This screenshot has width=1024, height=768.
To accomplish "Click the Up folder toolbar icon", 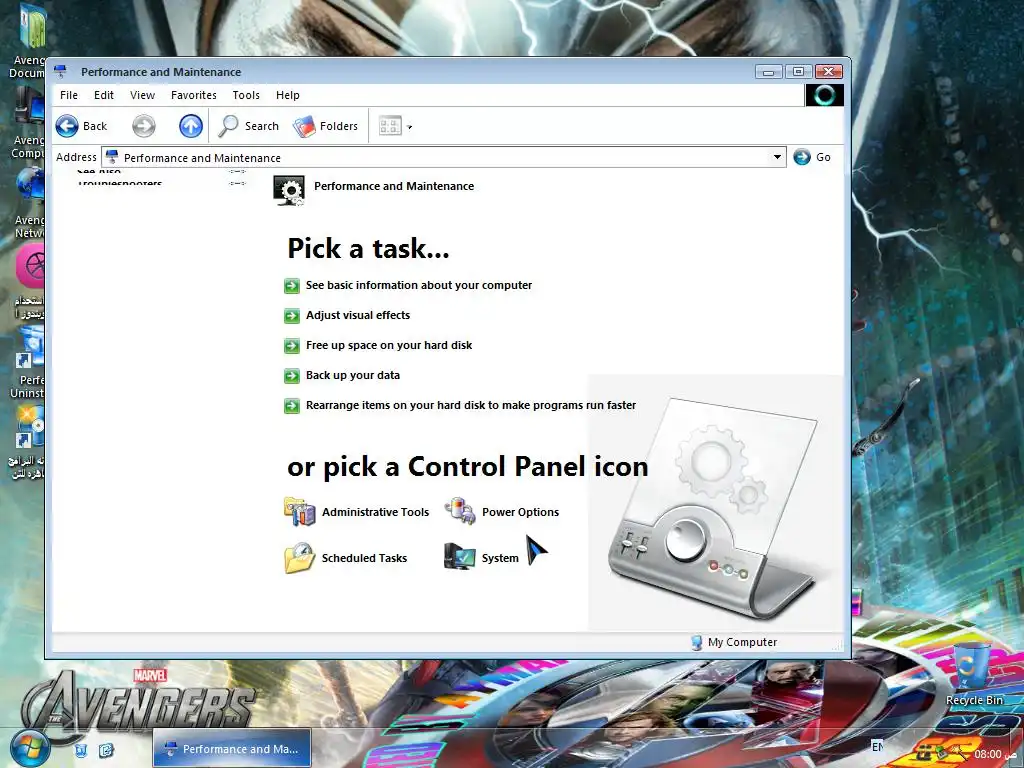I will point(191,126).
